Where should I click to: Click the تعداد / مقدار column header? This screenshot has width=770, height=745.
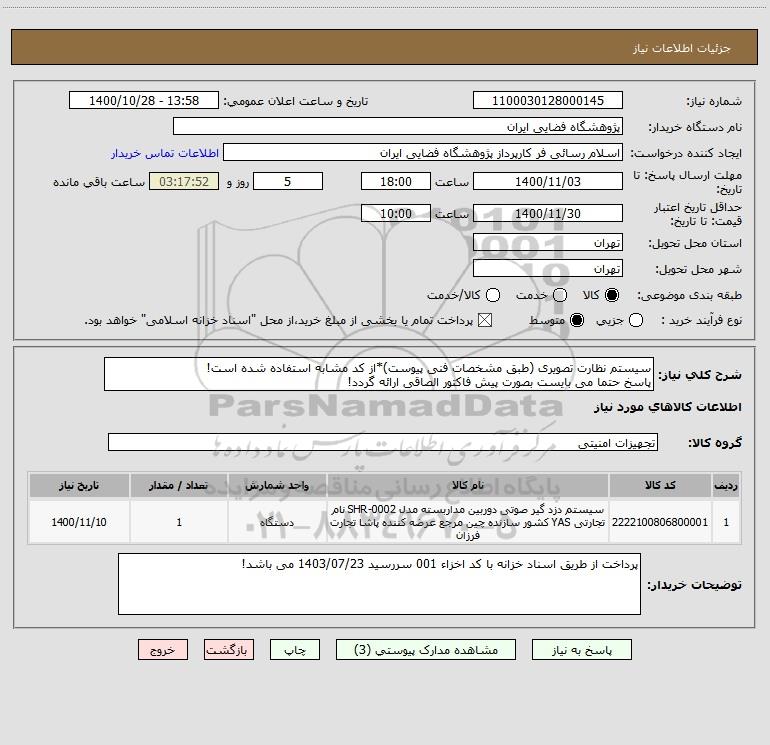point(179,485)
